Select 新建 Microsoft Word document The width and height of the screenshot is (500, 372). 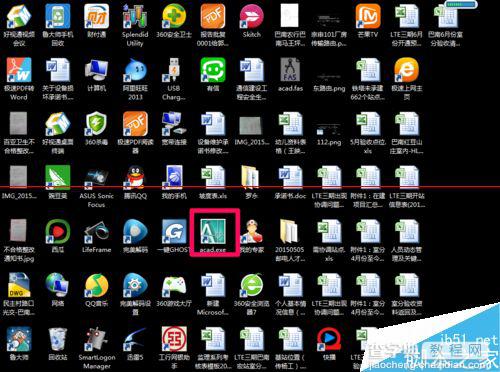pos(213,285)
